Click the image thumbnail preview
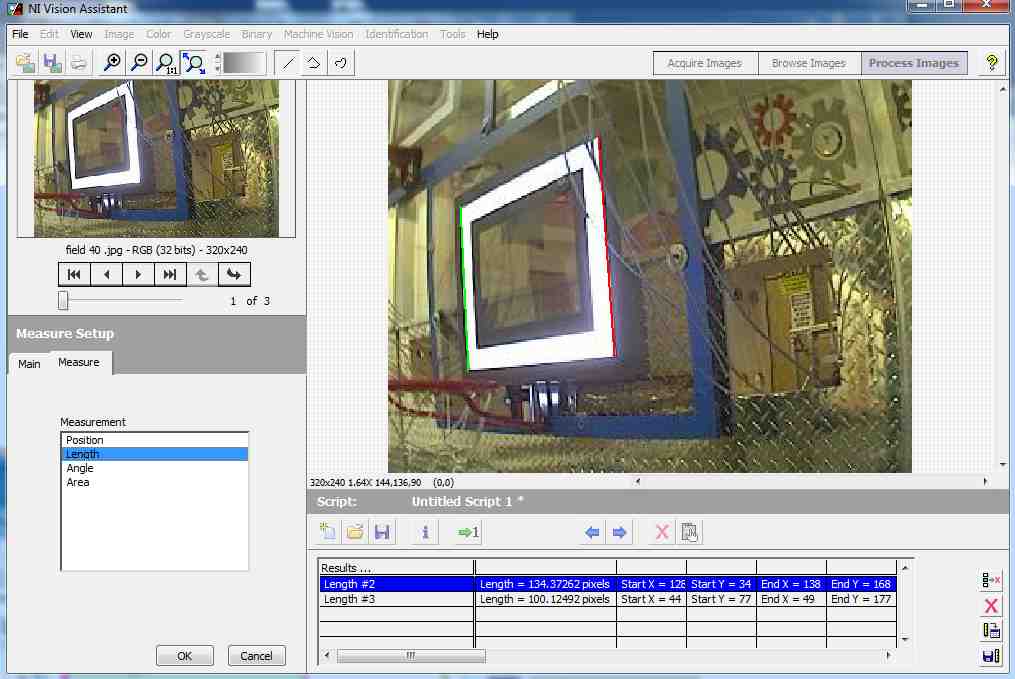The width and height of the screenshot is (1015, 679). point(156,158)
